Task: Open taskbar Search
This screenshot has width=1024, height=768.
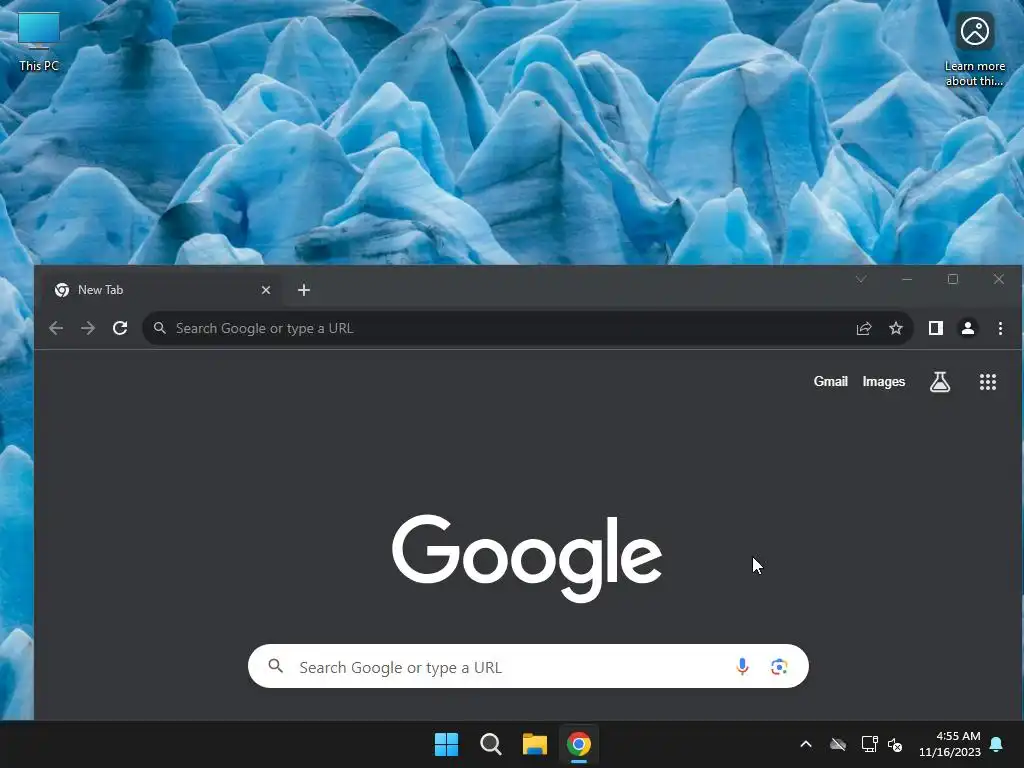Action: pos(490,744)
